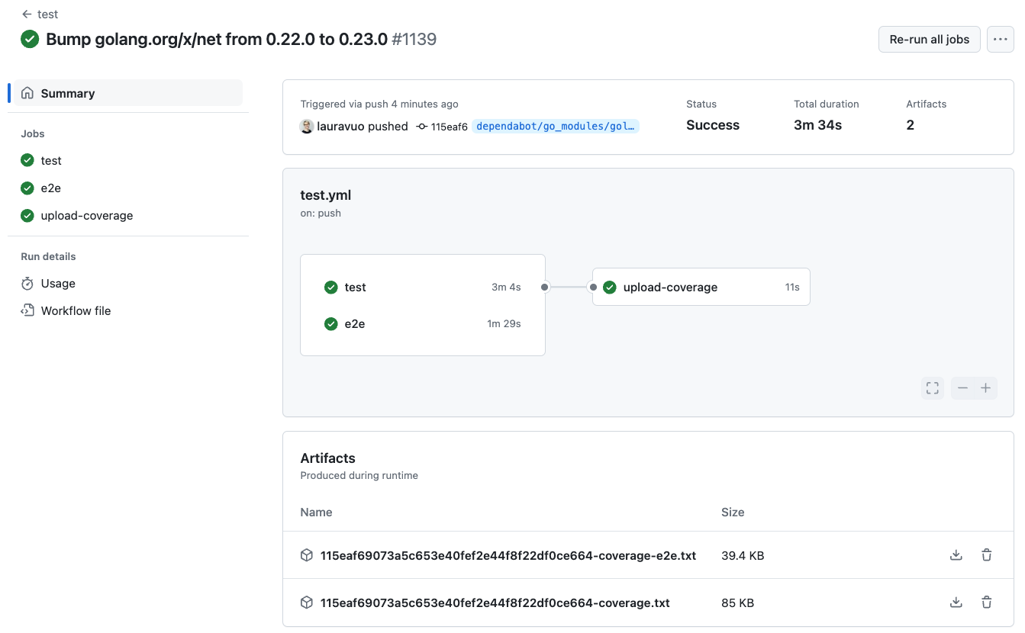
Task: Delete the coverage.txt artifact
Action: [x=986, y=602]
